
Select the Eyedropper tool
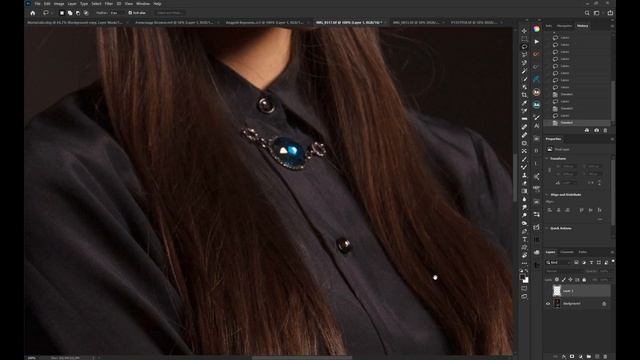coord(524,103)
